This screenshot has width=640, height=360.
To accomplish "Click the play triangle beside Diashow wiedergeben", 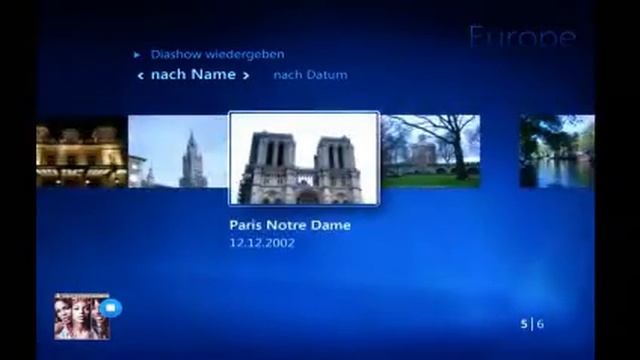I will click(x=137, y=55).
